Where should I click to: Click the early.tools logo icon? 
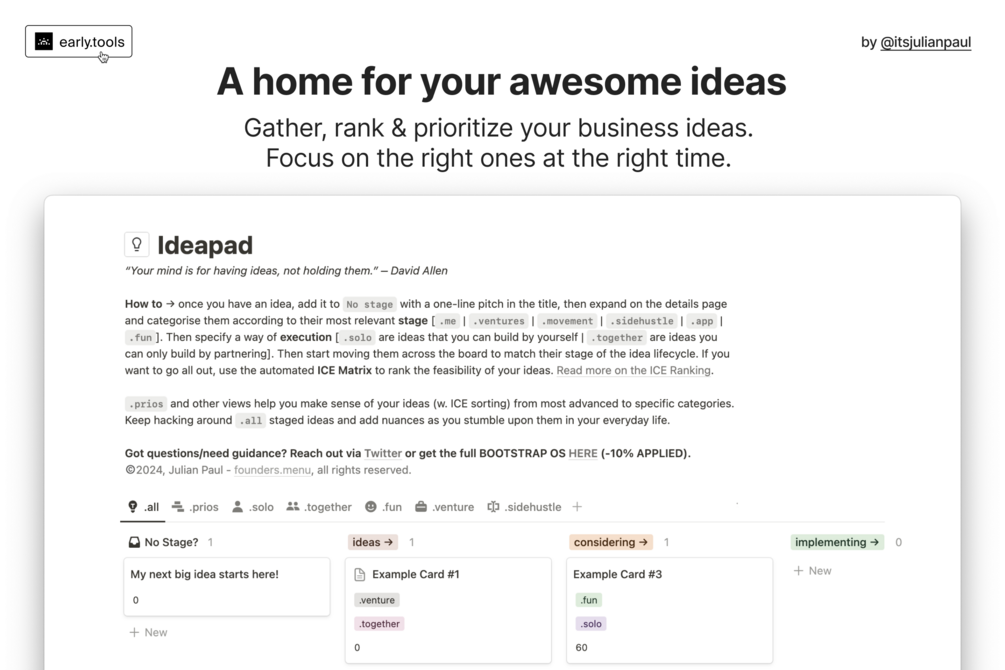tap(44, 41)
